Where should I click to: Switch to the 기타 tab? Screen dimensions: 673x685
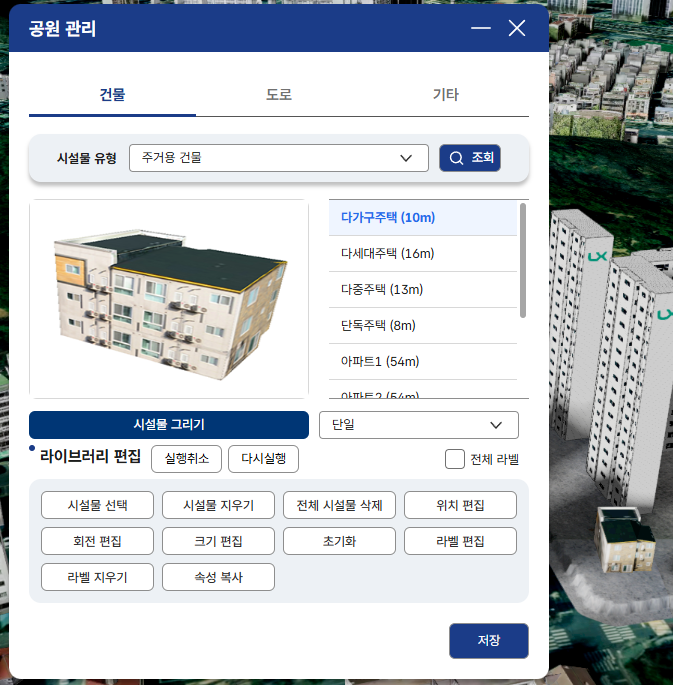tap(445, 95)
